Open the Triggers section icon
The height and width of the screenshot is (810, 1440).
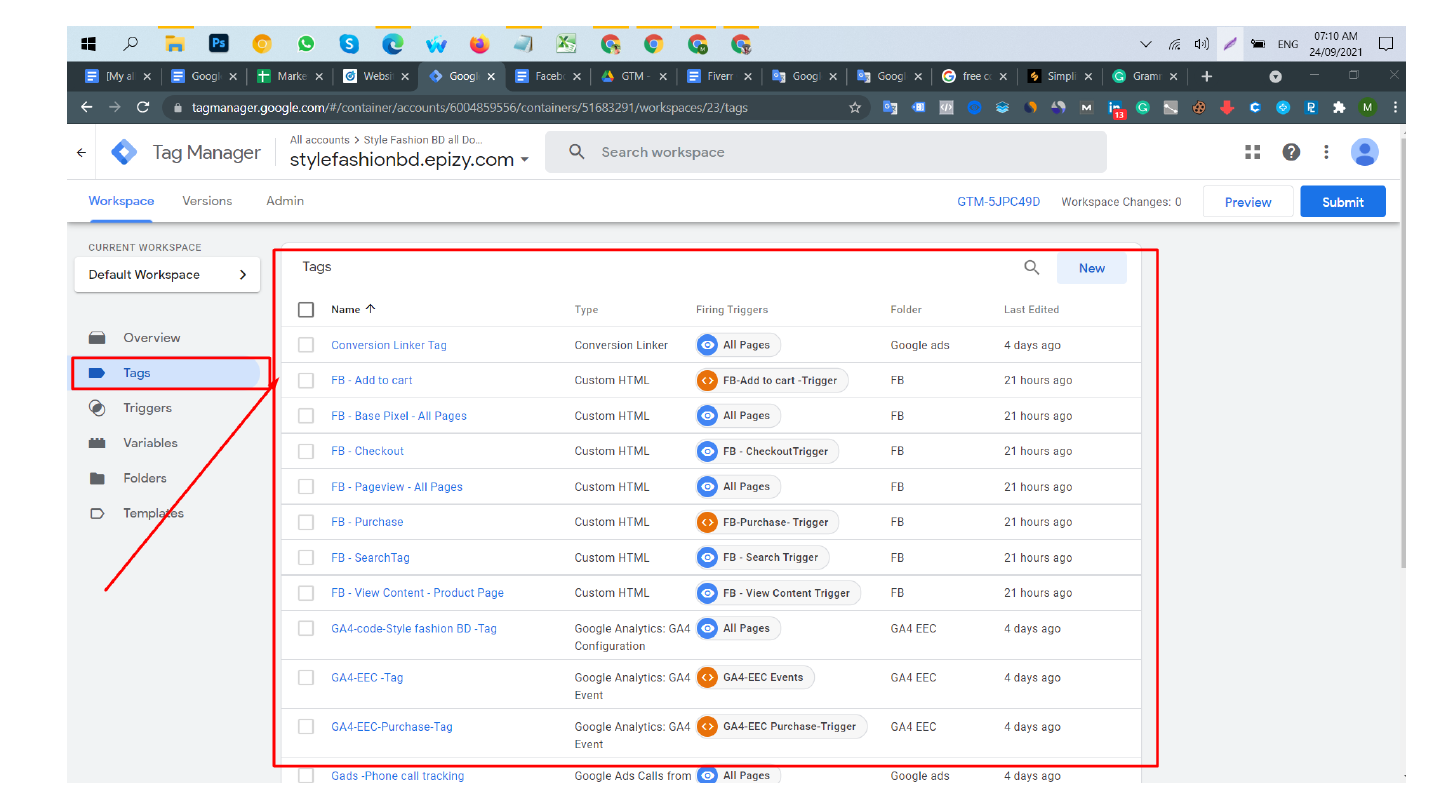point(96,408)
